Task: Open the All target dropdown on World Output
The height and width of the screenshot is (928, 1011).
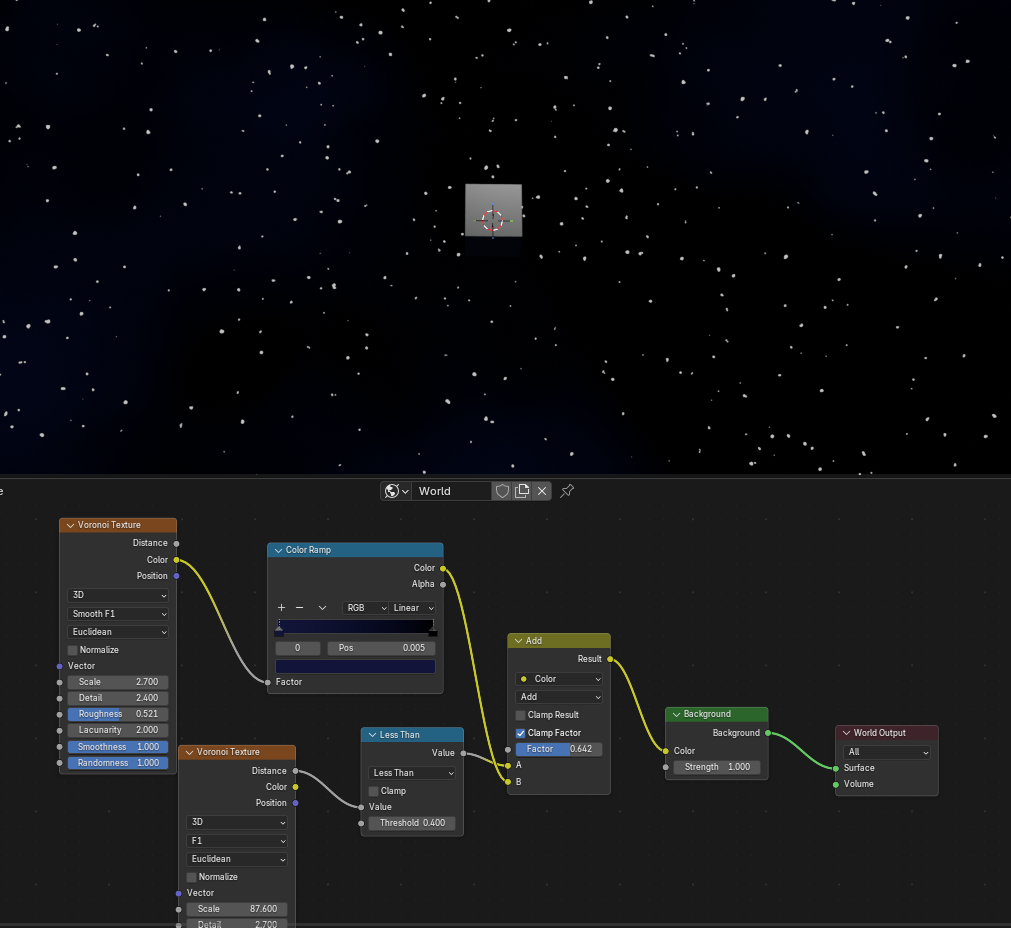Action: (887, 752)
